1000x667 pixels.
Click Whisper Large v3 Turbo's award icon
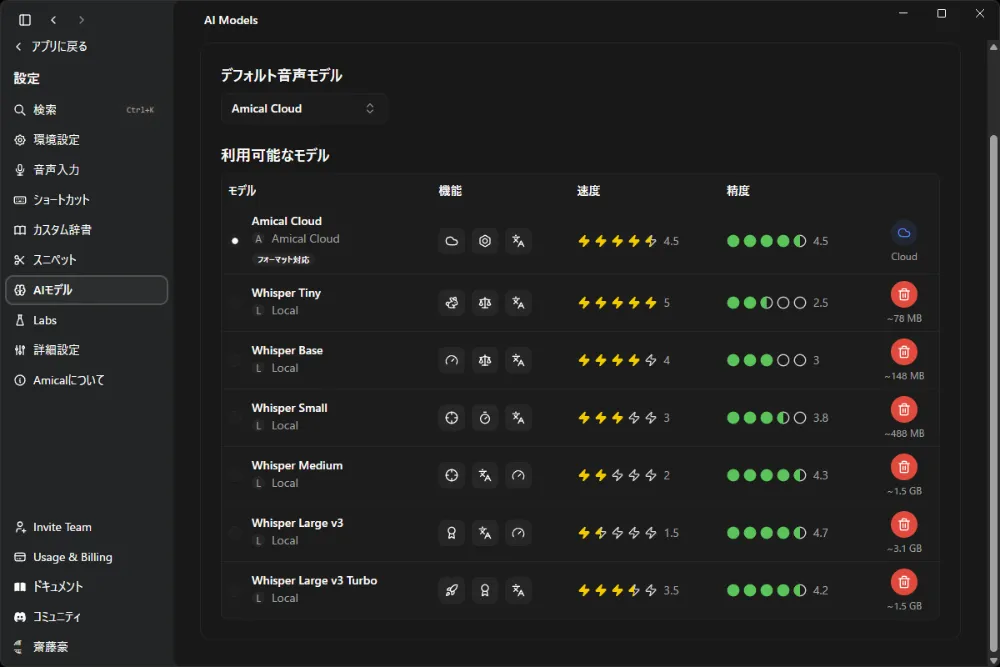point(485,590)
